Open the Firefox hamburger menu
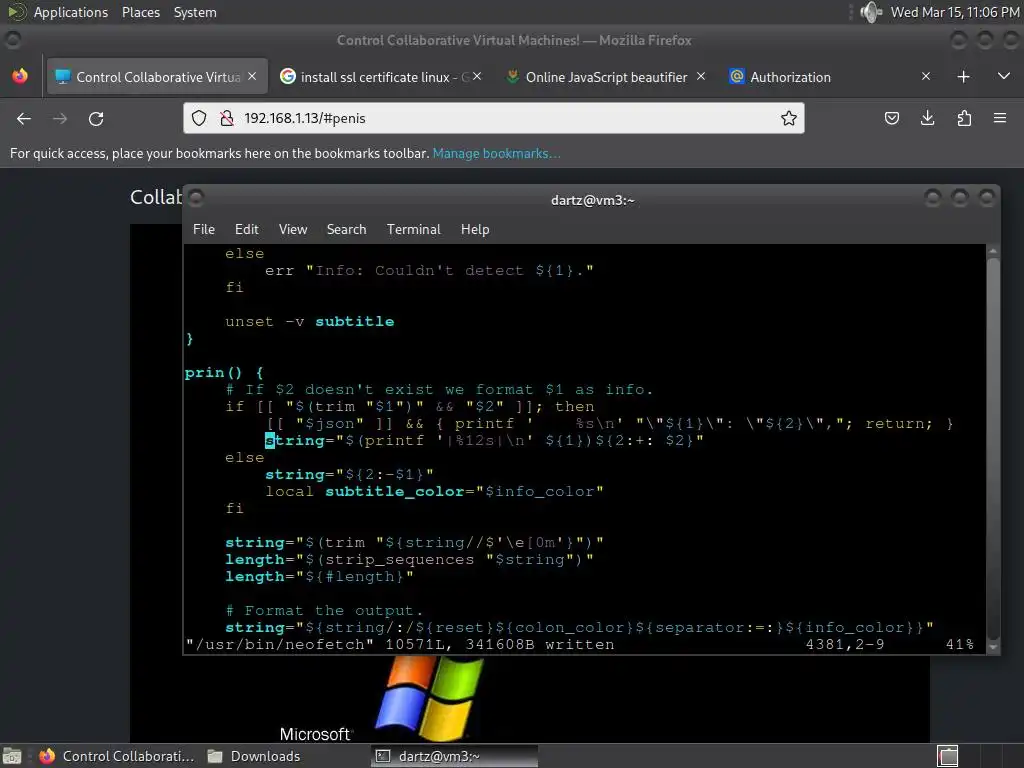This screenshot has height=768, width=1024. tap(1000, 118)
